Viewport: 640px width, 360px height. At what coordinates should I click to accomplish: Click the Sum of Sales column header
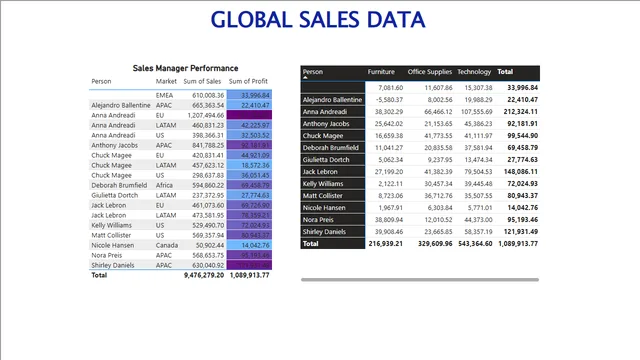[202, 81]
